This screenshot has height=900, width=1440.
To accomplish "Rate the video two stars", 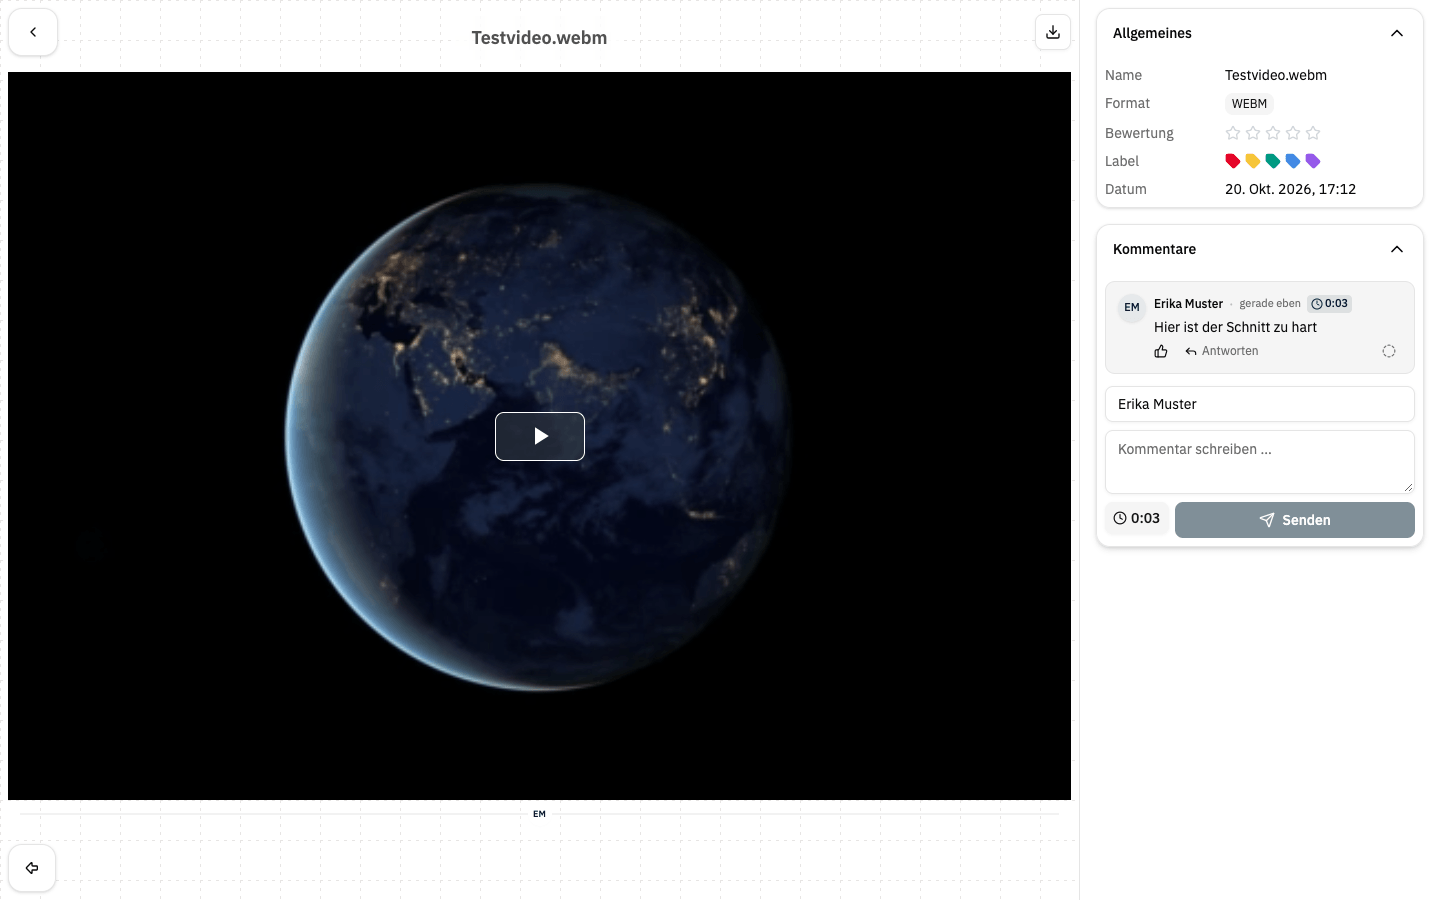I will (1253, 133).
